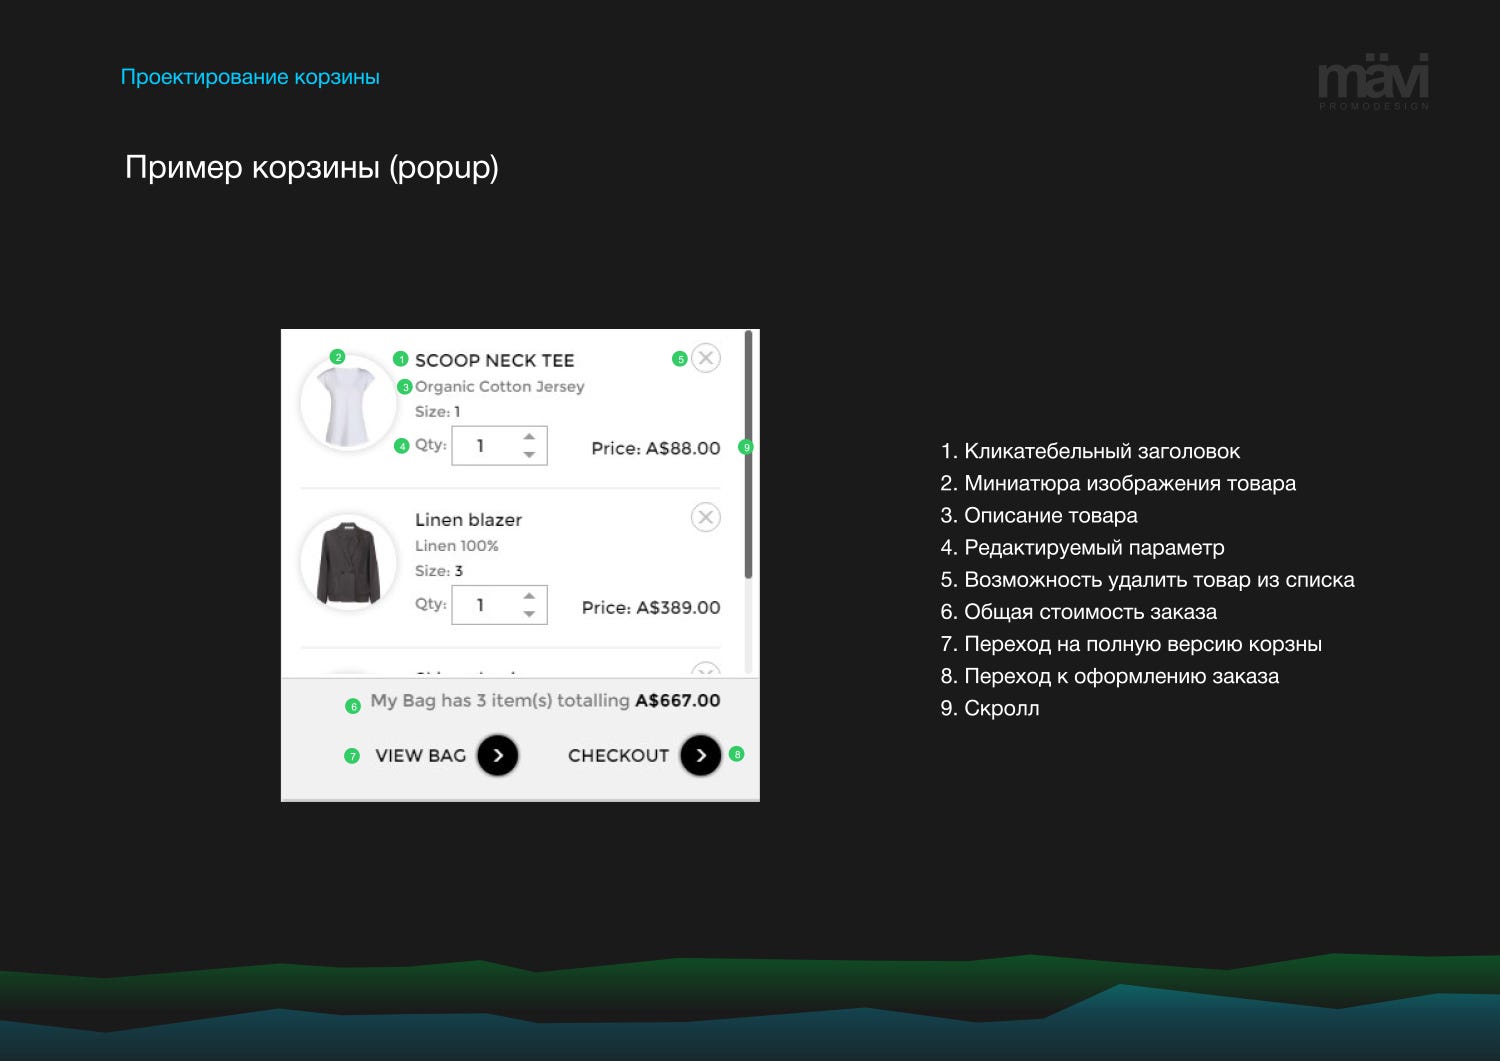1500x1061 pixels.
Task: Click list item Общая стоимость заказа
Action: [x=1079, y=611]
